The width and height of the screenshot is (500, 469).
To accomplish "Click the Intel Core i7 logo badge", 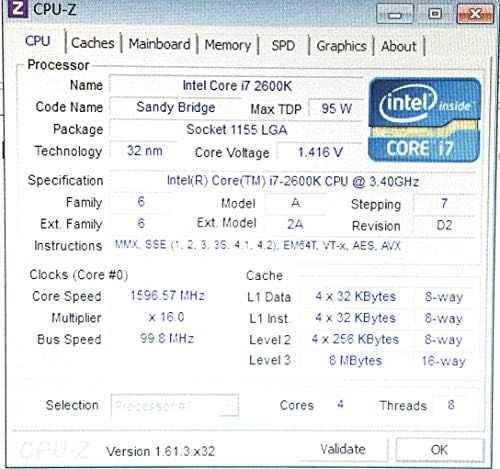I will pos(425,120).
